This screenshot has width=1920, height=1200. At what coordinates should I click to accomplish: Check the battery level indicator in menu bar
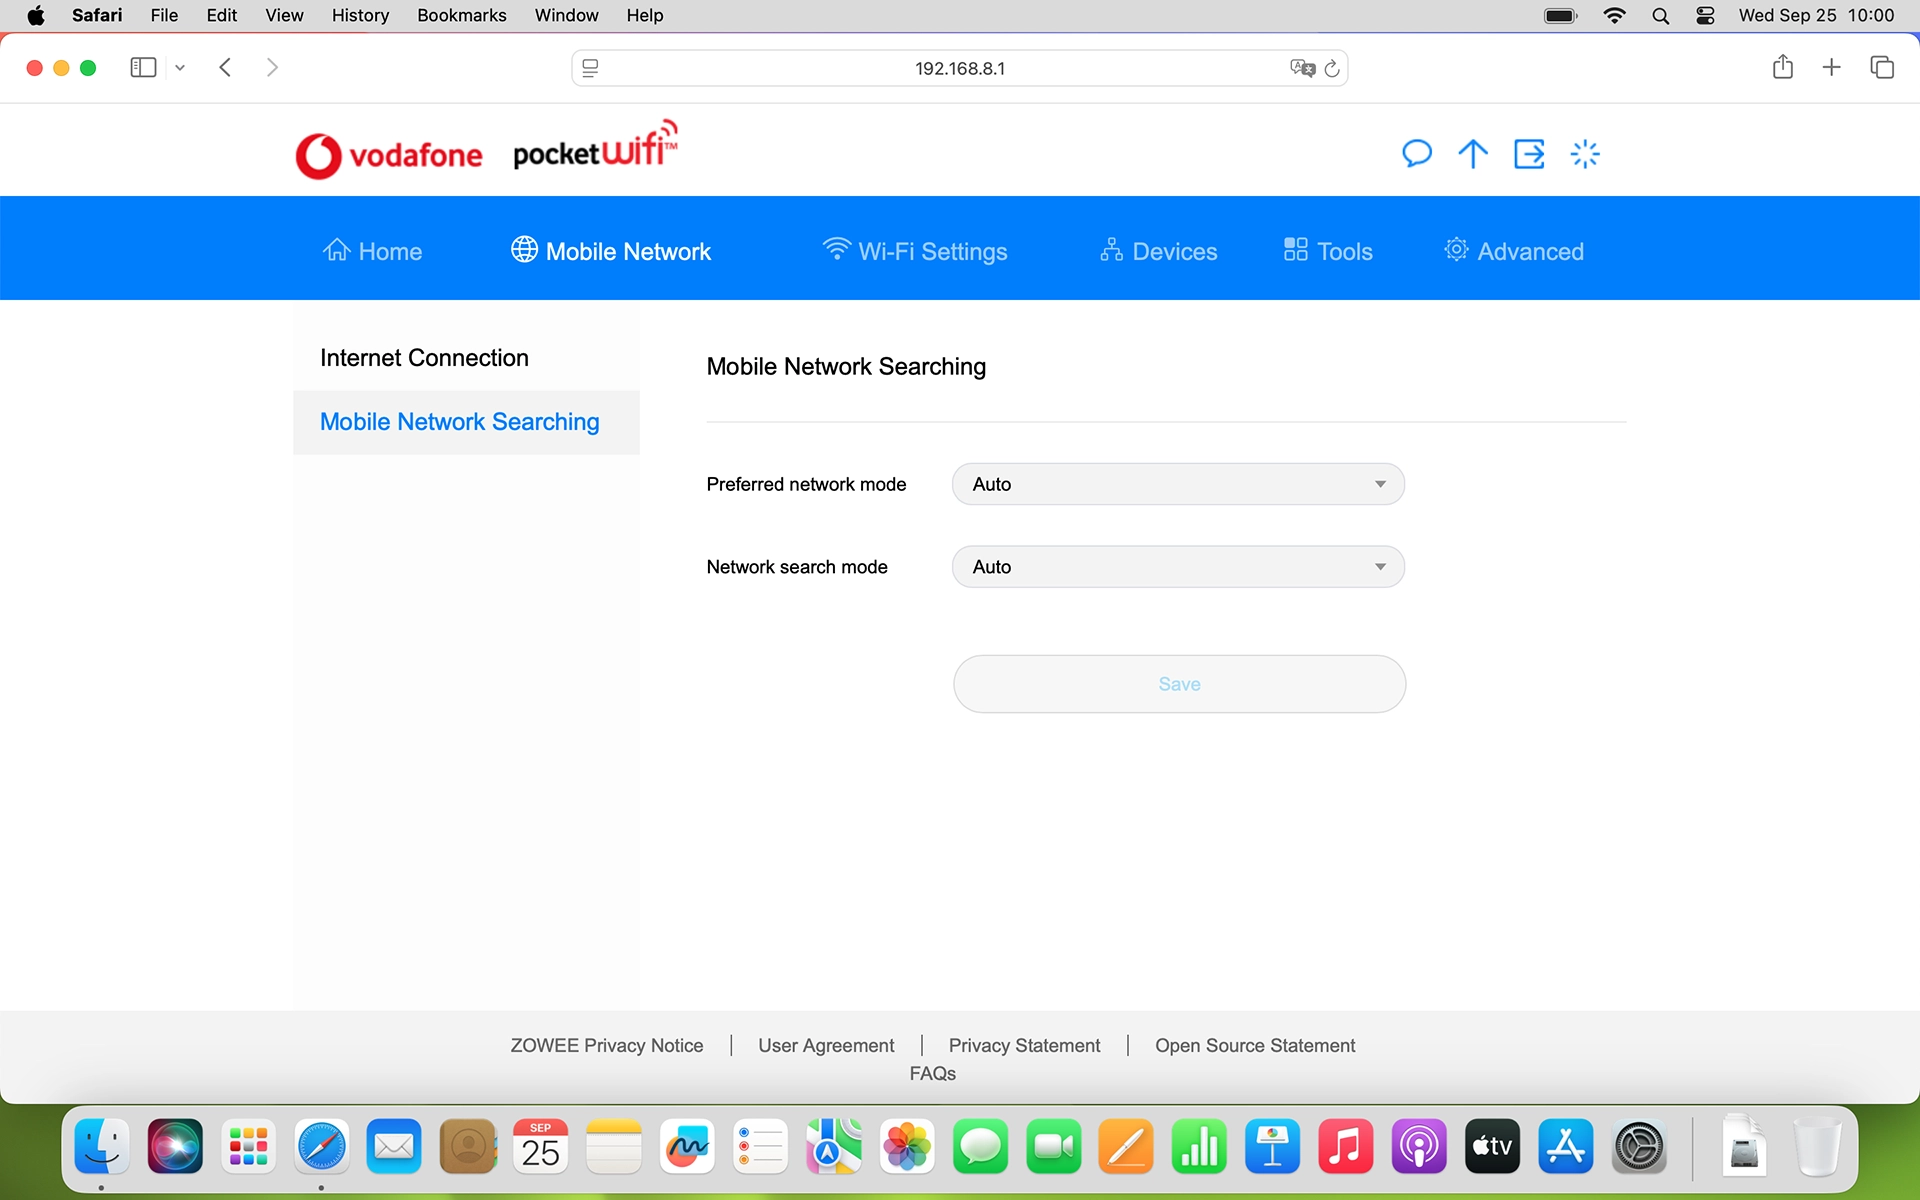(x=1560, y=15)
